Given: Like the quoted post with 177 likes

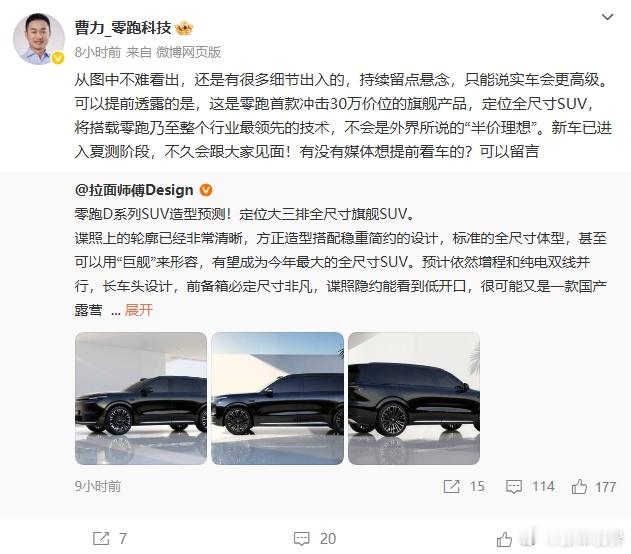Looking at the screenshot, I should click(579, 486).
